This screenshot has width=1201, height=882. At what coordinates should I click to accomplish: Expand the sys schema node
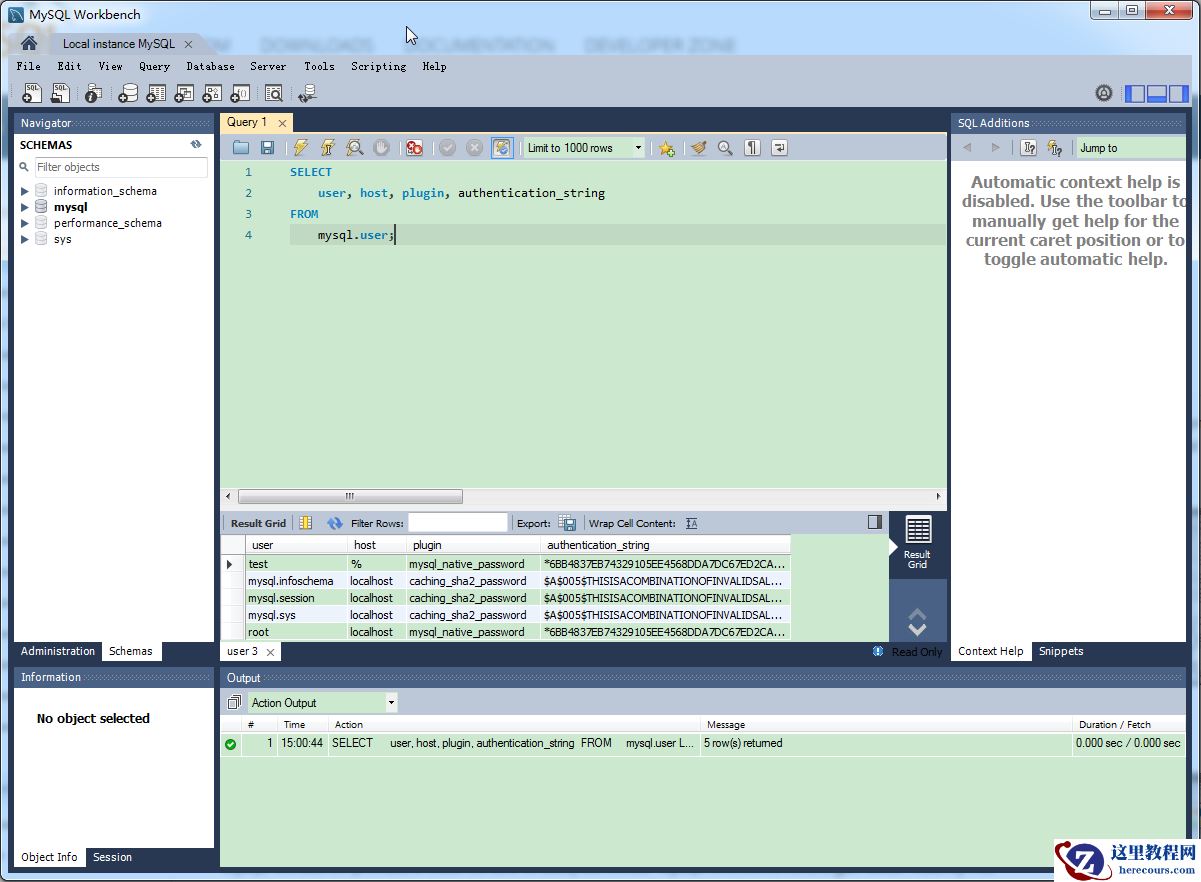tap(25, 239)
